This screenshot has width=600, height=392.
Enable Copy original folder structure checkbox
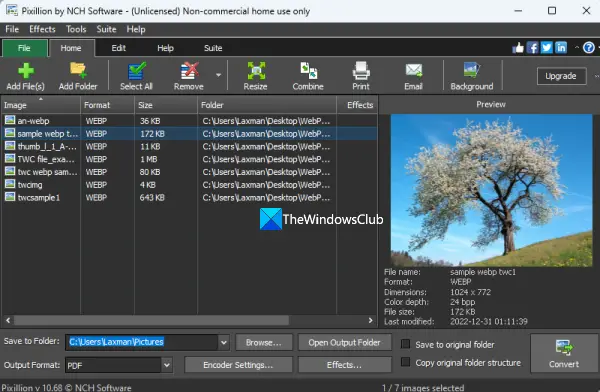point(405,362)
